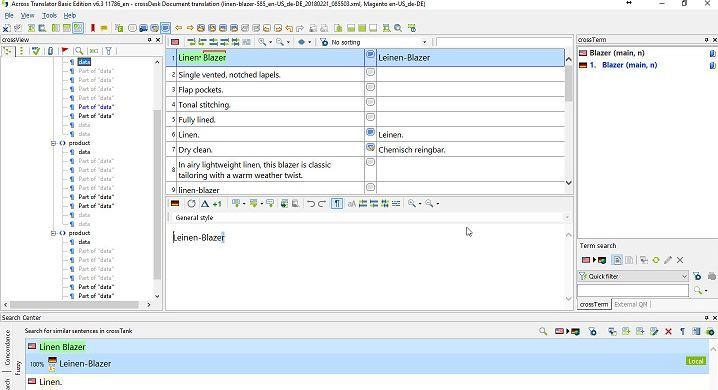Screen dimensions: 718x390
Task: Click the redo arrow in target editor toolbar
Action: tap(321, 203)
